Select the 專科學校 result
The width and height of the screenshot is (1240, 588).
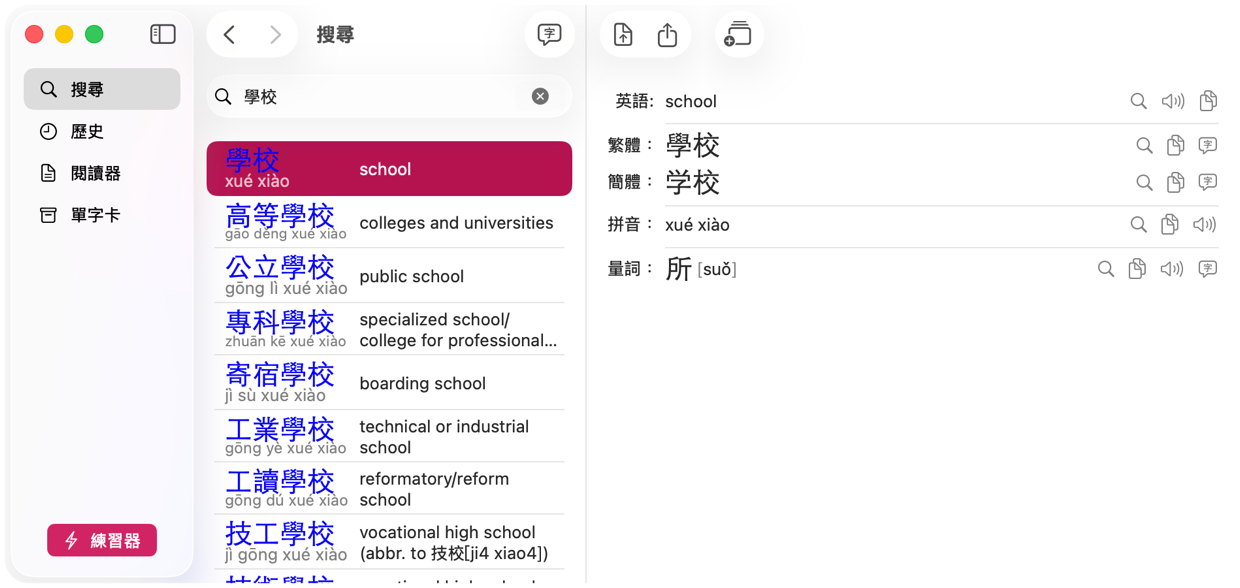coord(389,329)
